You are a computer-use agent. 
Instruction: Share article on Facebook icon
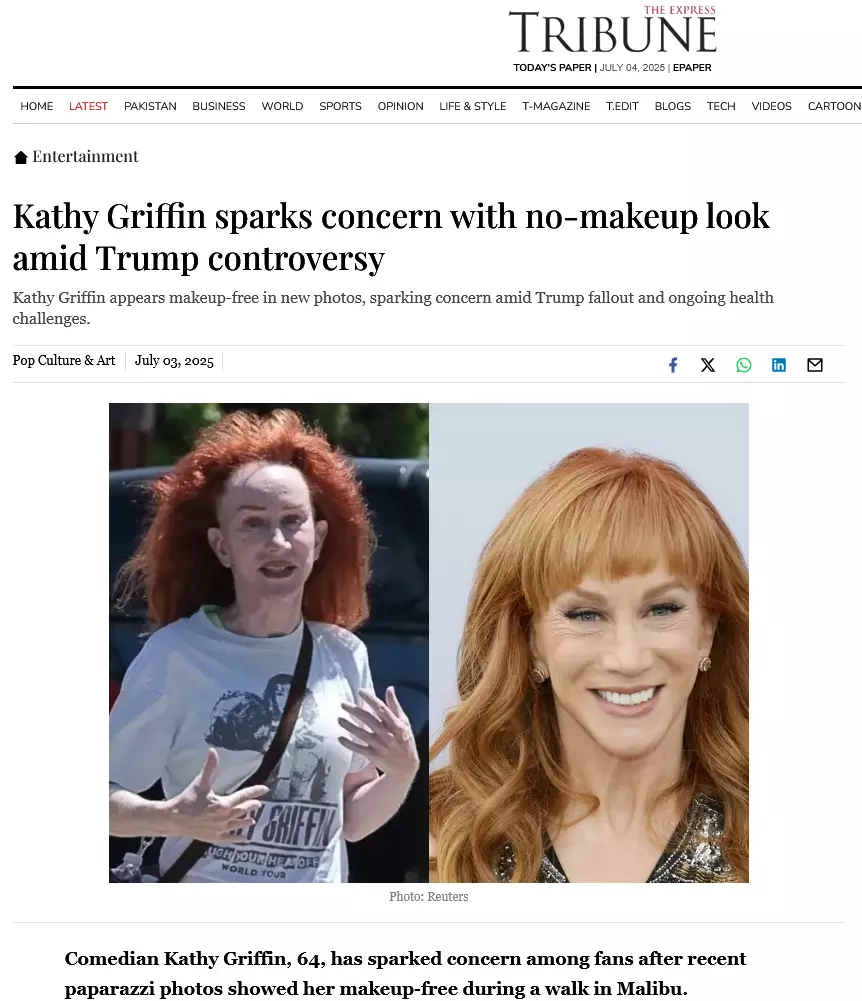[x=672, y=365]
